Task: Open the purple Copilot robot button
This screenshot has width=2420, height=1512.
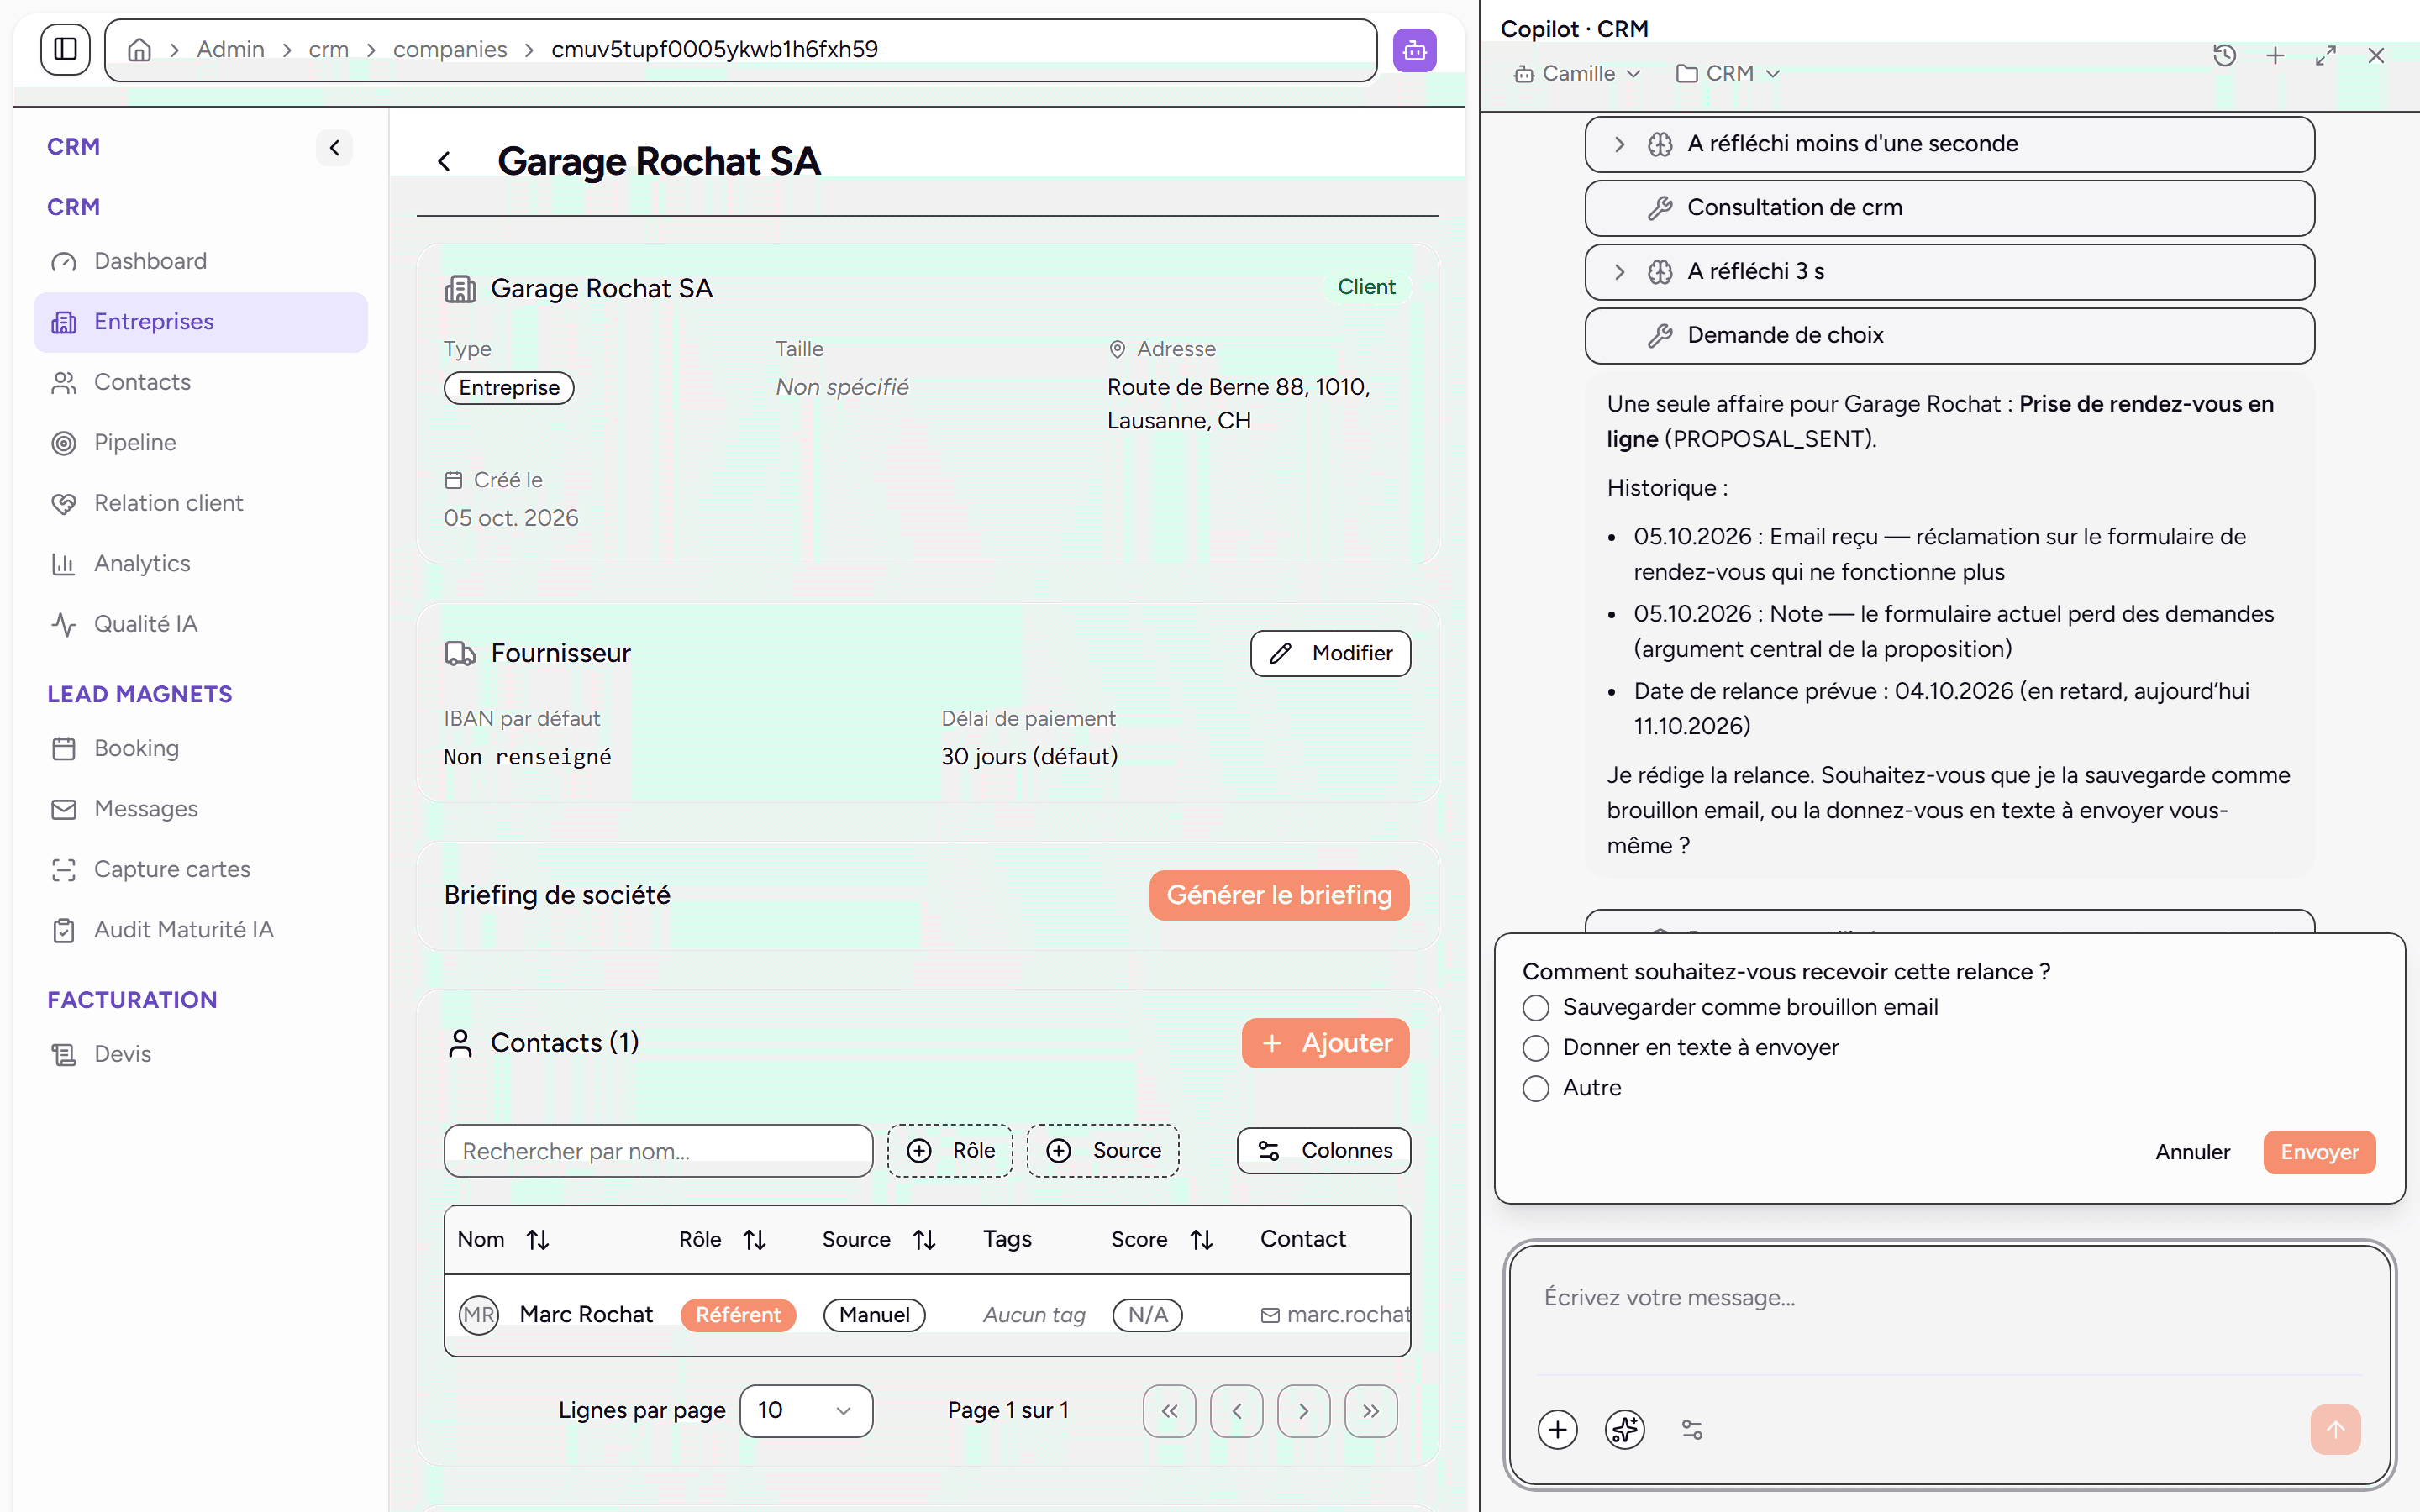Action: pyautogui.click(x=1414, y=49)
